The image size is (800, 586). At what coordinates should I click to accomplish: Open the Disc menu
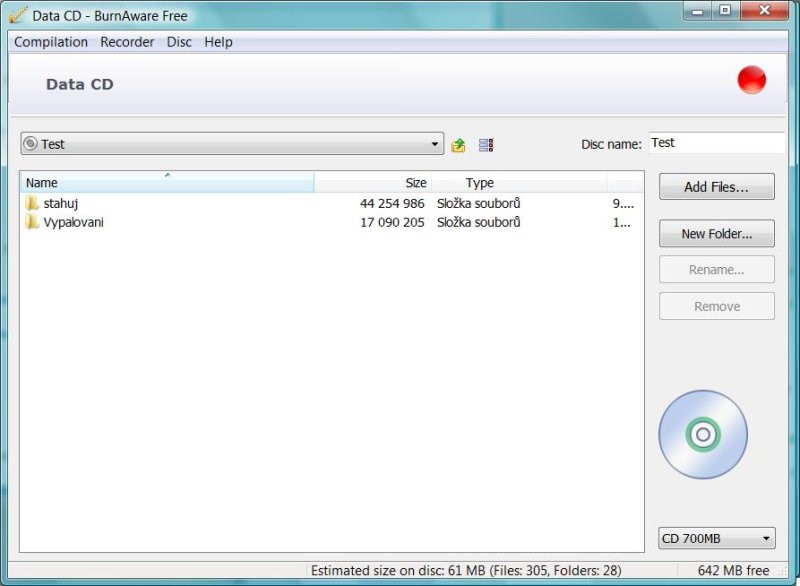(x=179, y=42)
